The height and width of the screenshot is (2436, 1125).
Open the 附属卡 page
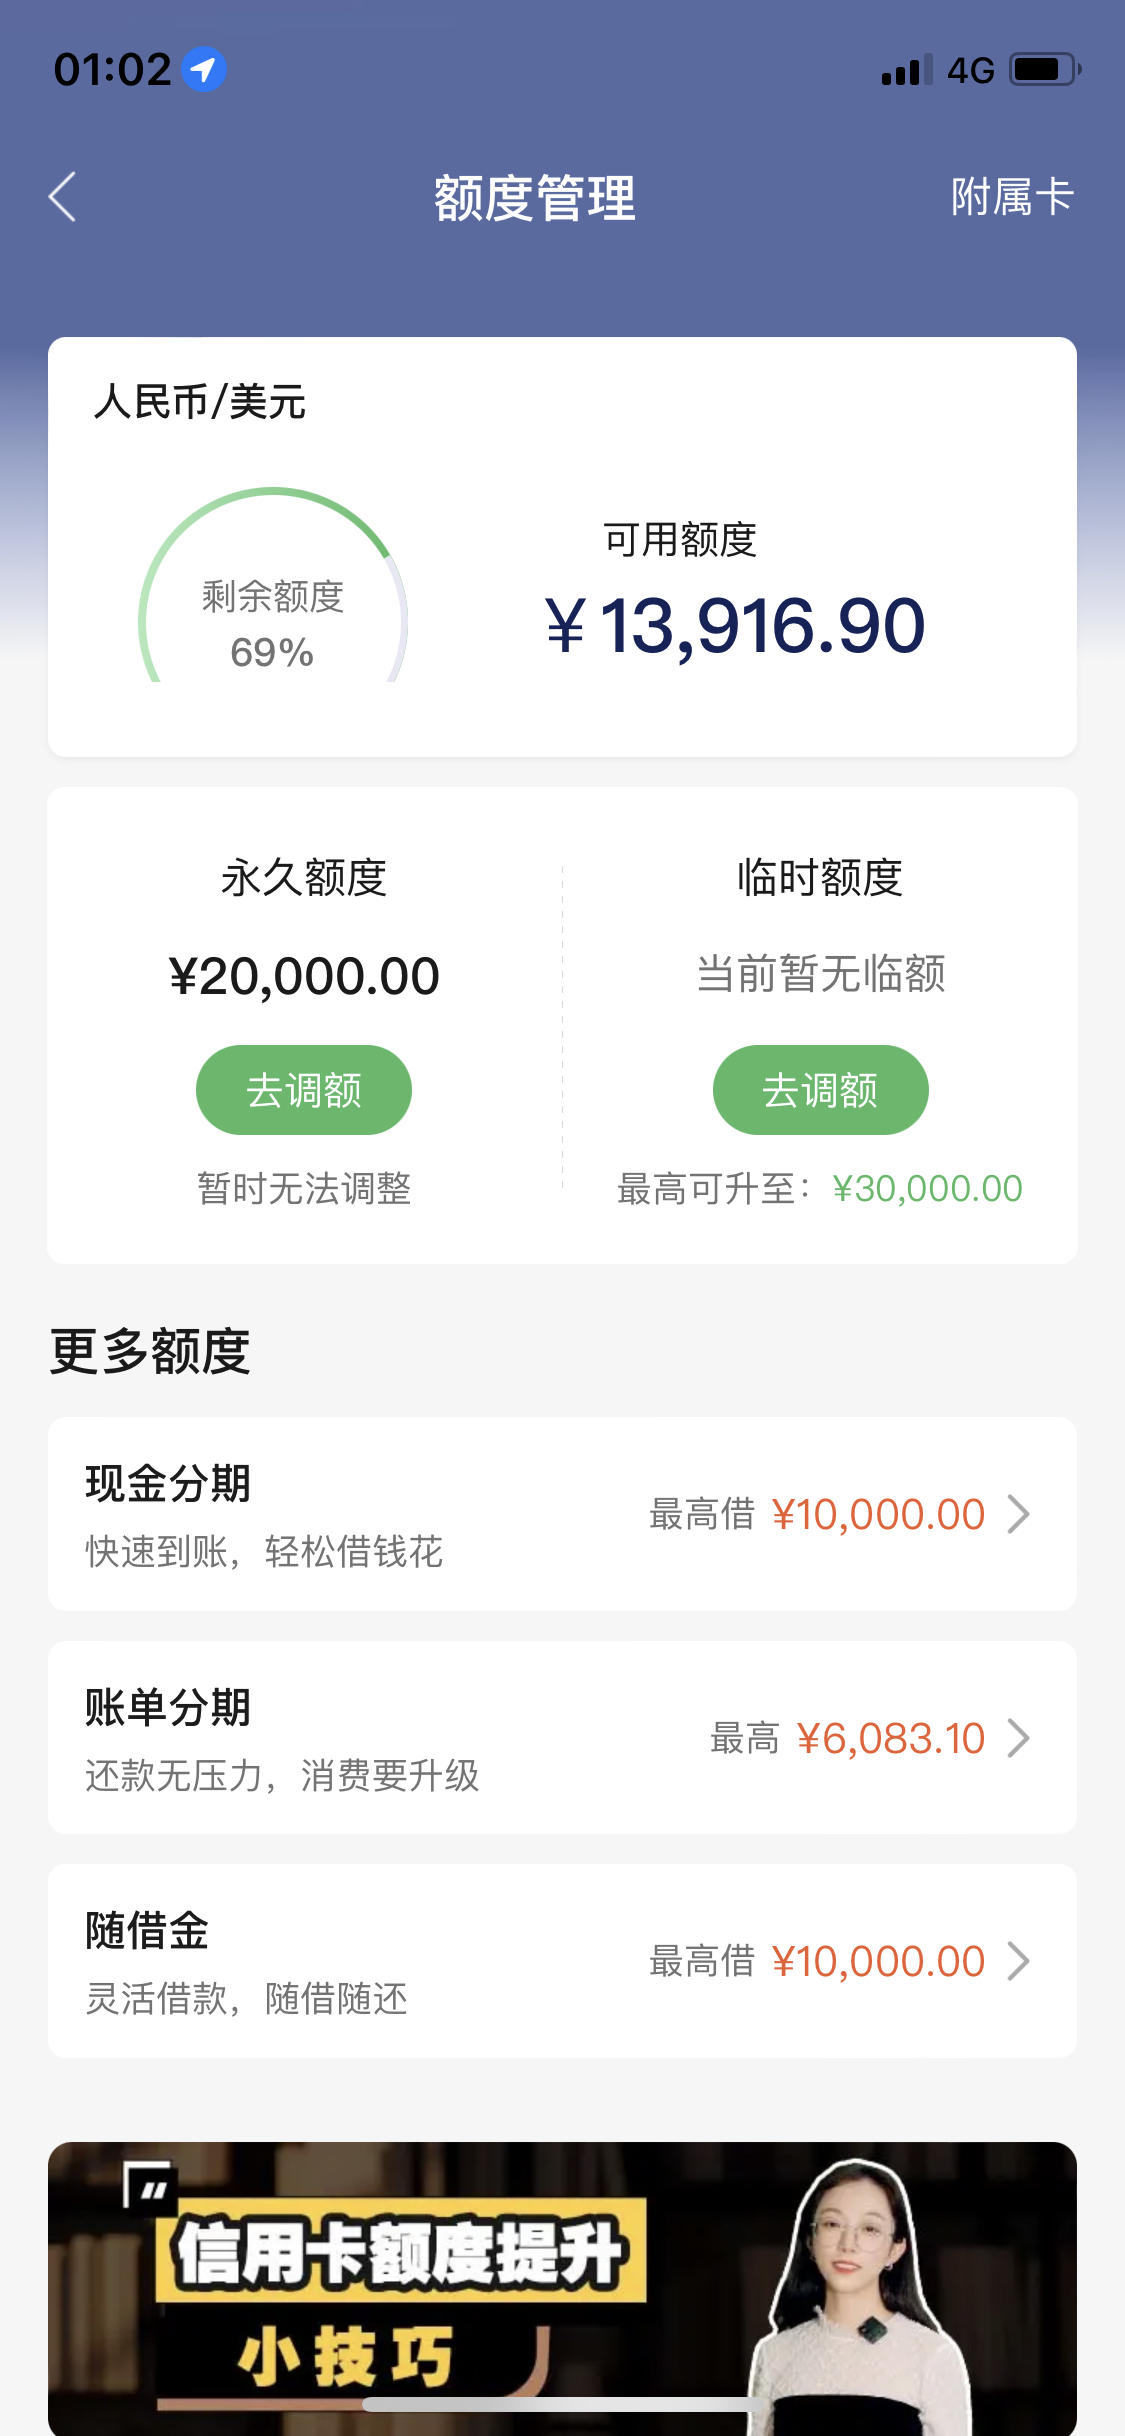pos(1012,197)
